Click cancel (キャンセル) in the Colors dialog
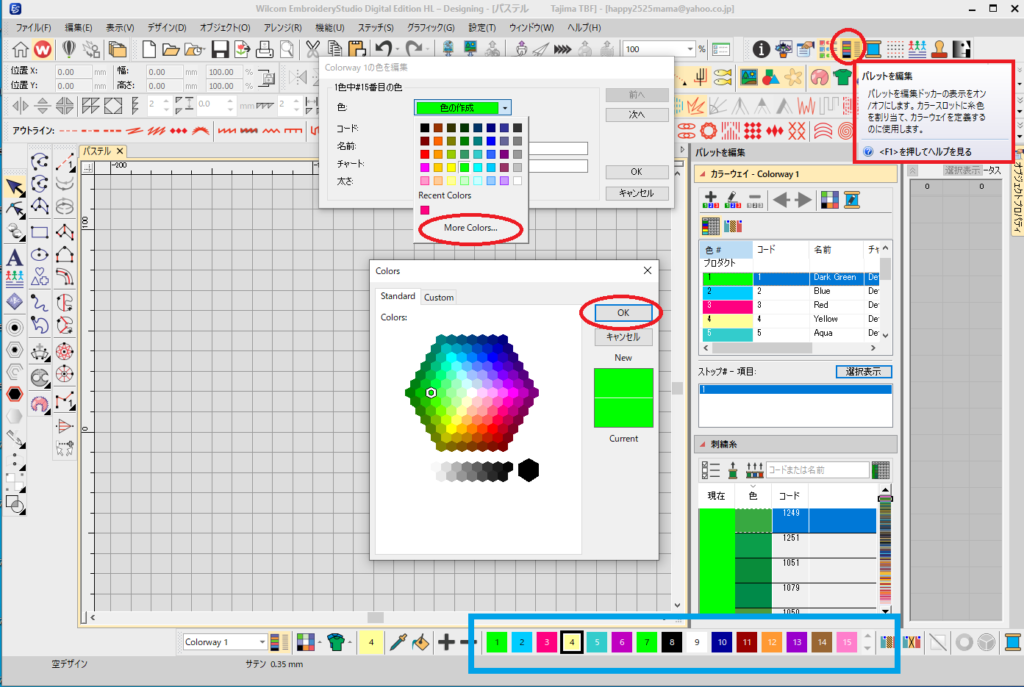 (623, 337)
